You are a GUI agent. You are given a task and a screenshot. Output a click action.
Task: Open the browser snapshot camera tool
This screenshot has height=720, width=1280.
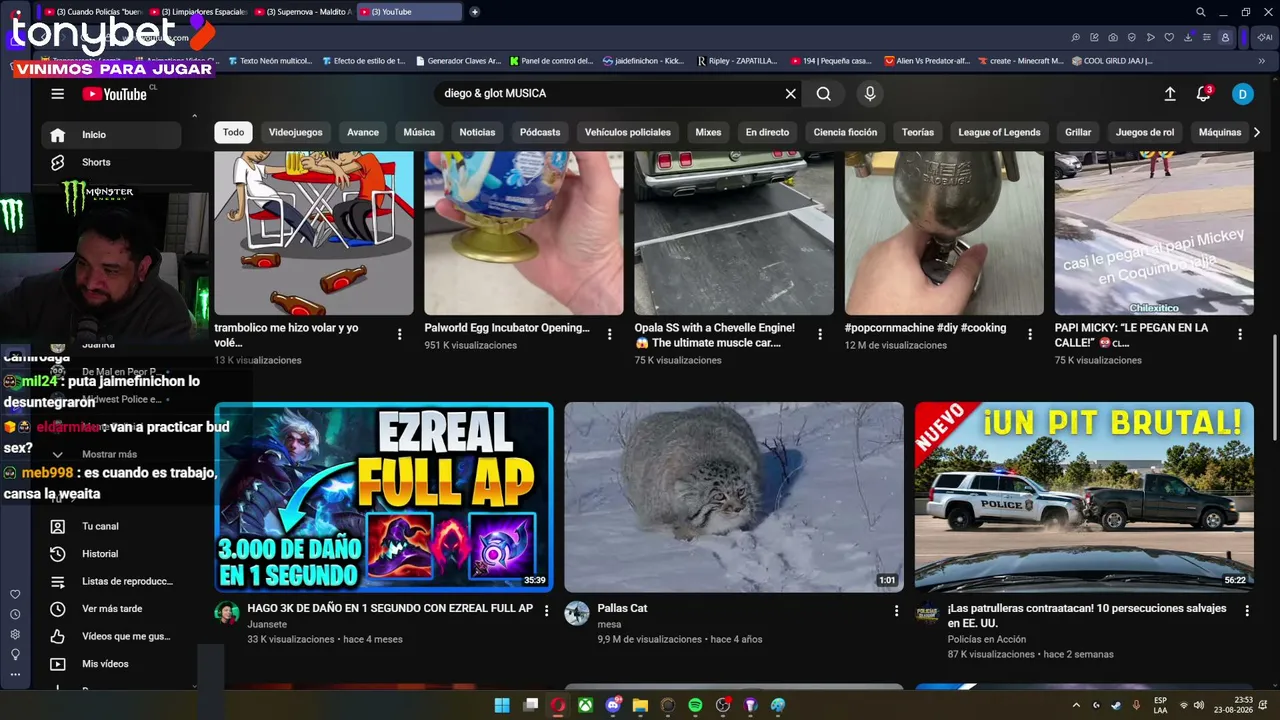coord(1113,37)
